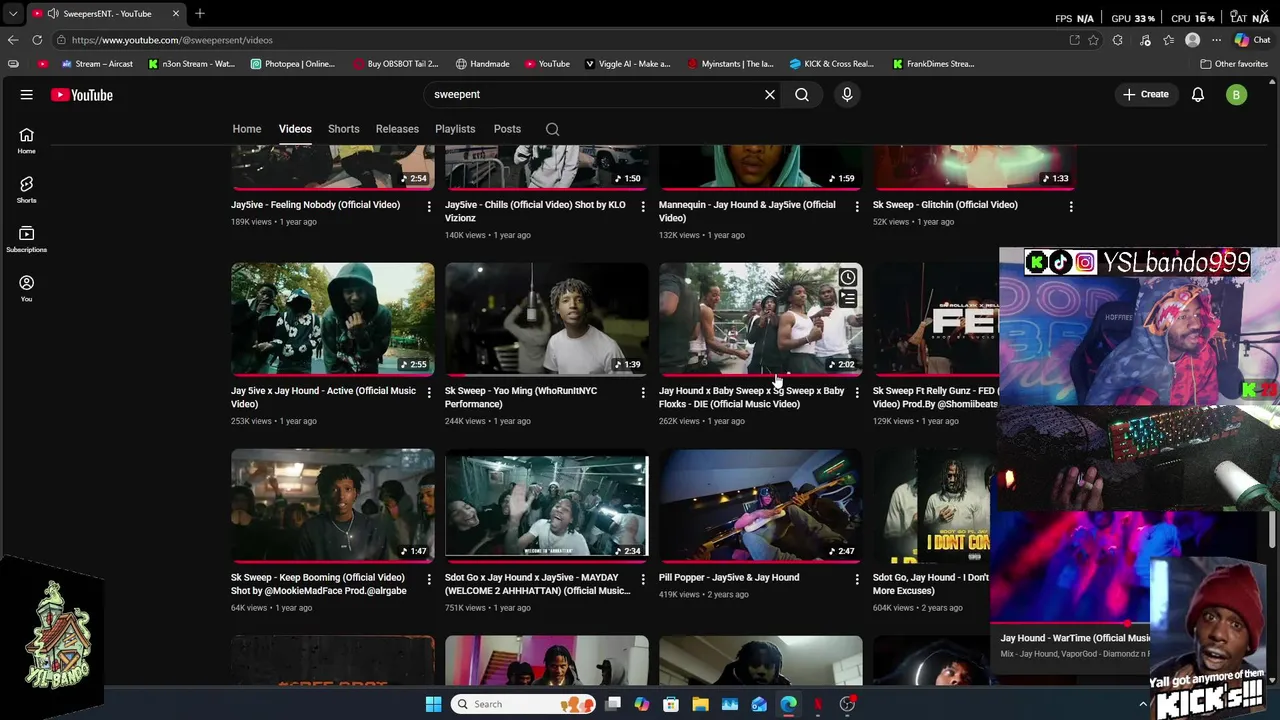1280x720 pixels.
Task: Expand the tab actions dropdown arrow
Action: tap(13, 14)
